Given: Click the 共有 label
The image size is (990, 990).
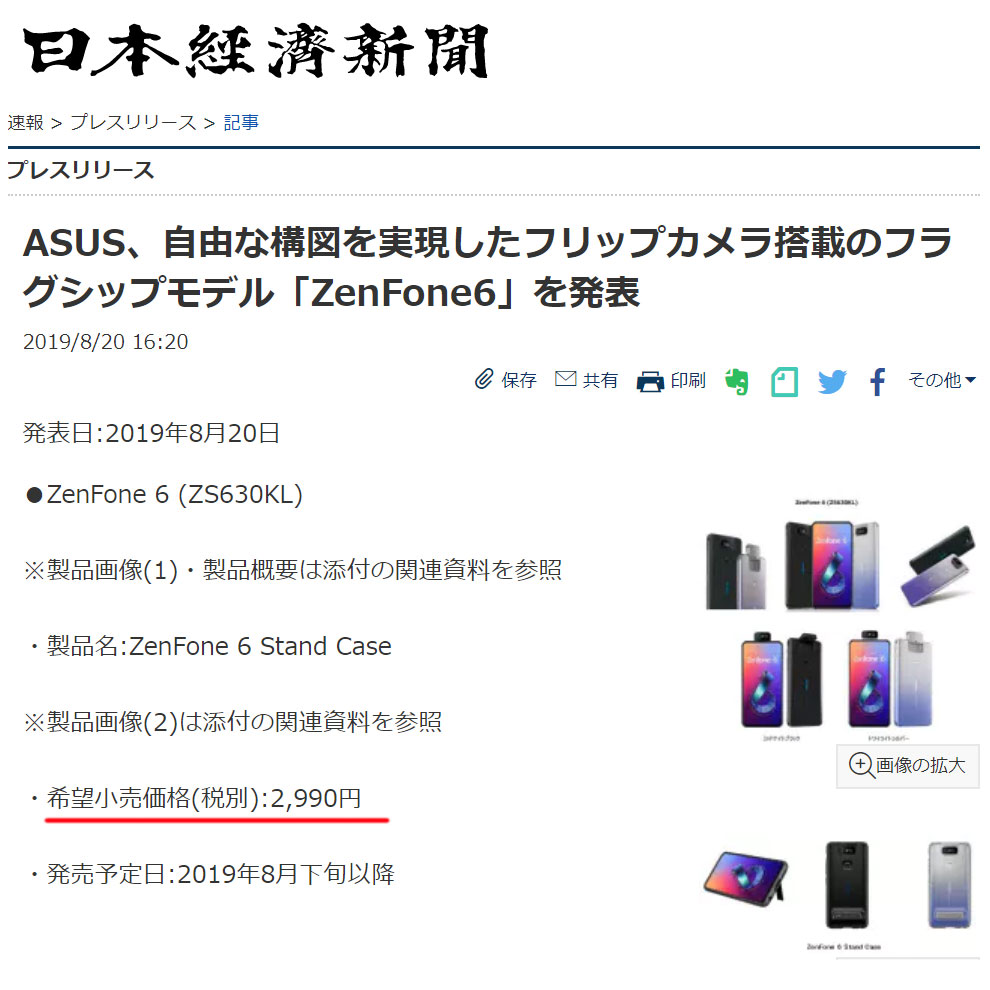Looking at the screenshot, I should pyautogui.click(x=600, y=379).
